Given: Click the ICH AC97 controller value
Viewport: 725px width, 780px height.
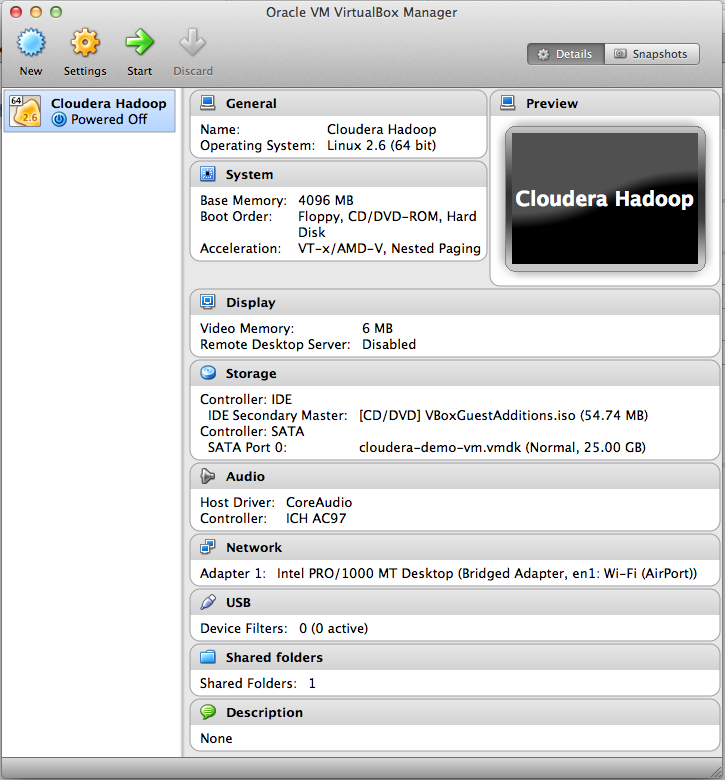Looking at the screenshot, I should 315,518.
